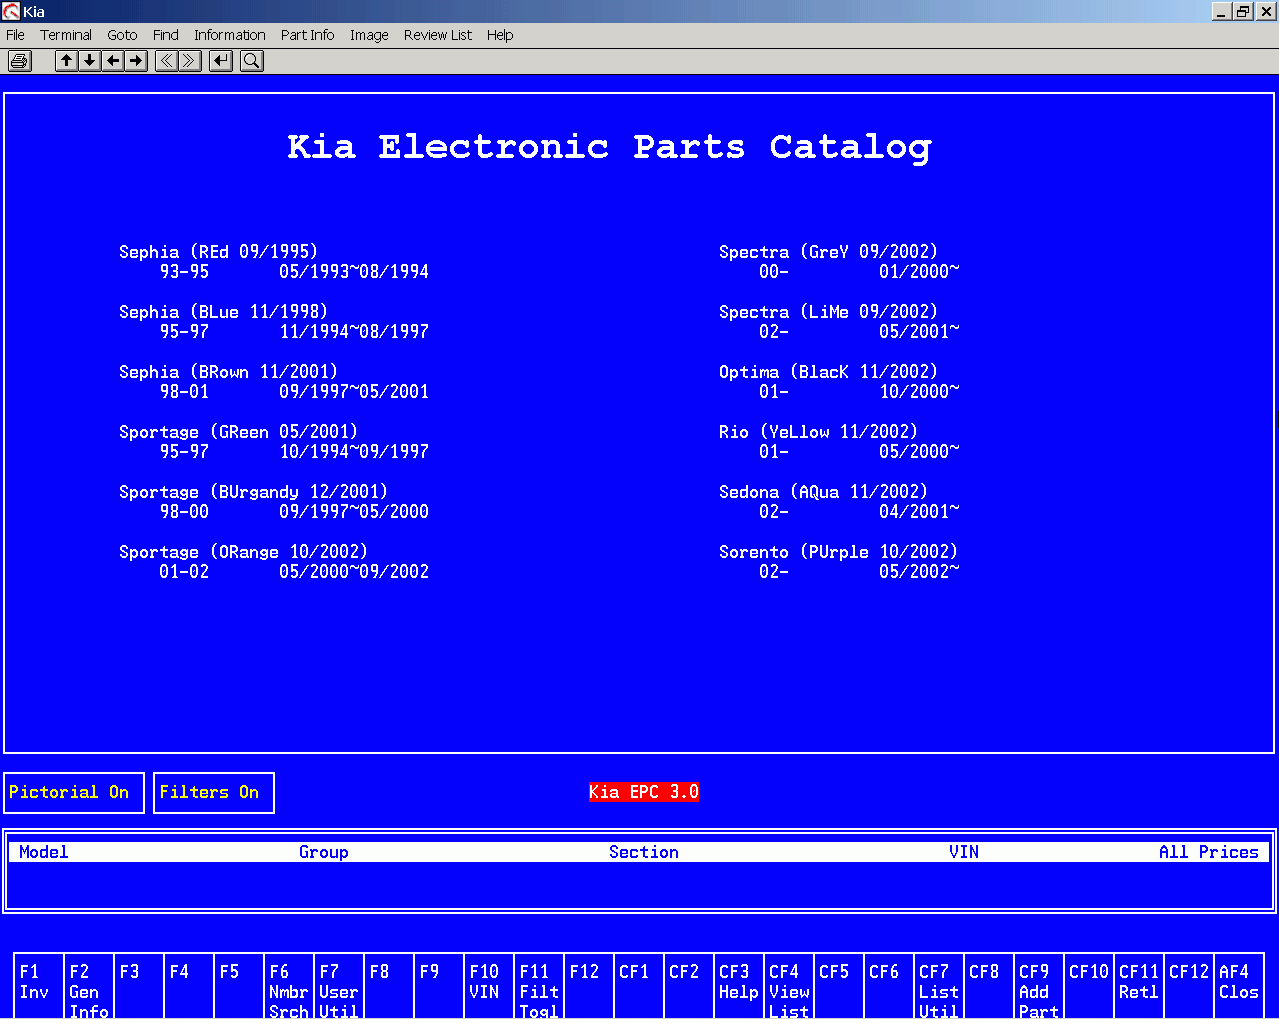Click the F3 function key

(139, 987)
